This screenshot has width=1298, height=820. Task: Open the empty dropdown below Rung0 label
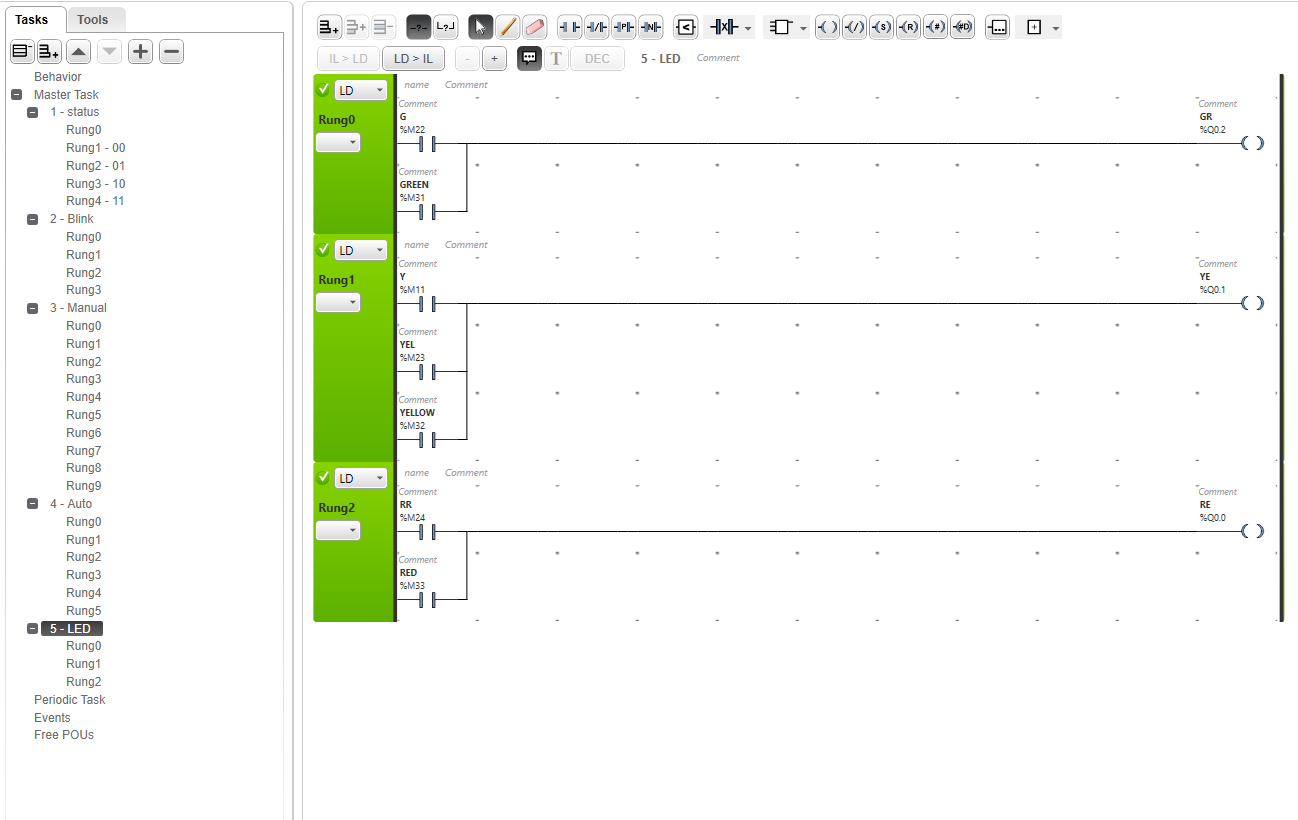point(338,143)
